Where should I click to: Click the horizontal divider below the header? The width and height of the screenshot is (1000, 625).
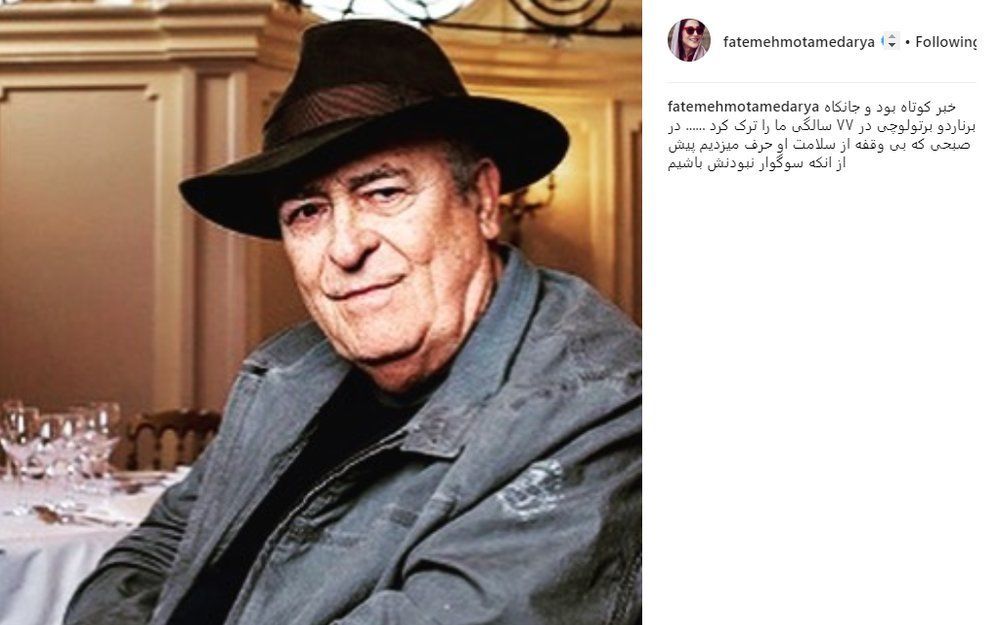point(821,82)
